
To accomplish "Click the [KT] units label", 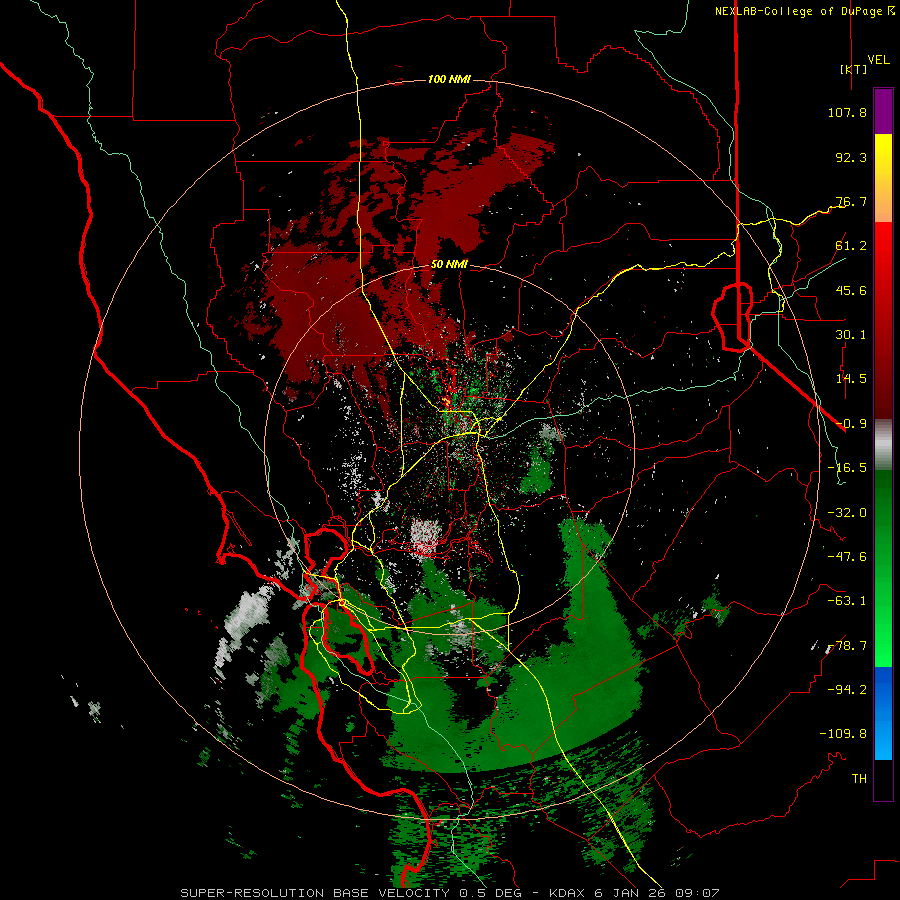I will point(854,69).
